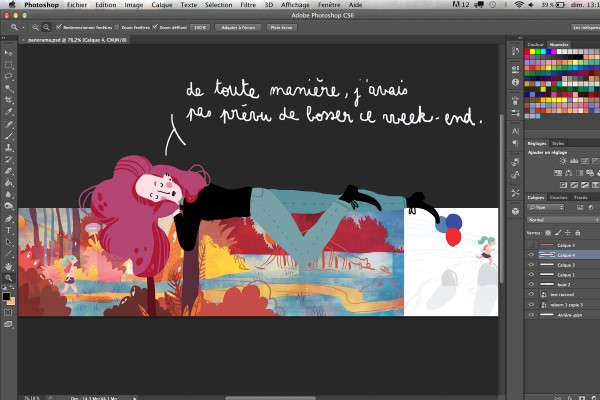Click the Zoom In magnifier option
Viewport: 600px width, 400px height.
pyautogui.click(x=36, y=27)
